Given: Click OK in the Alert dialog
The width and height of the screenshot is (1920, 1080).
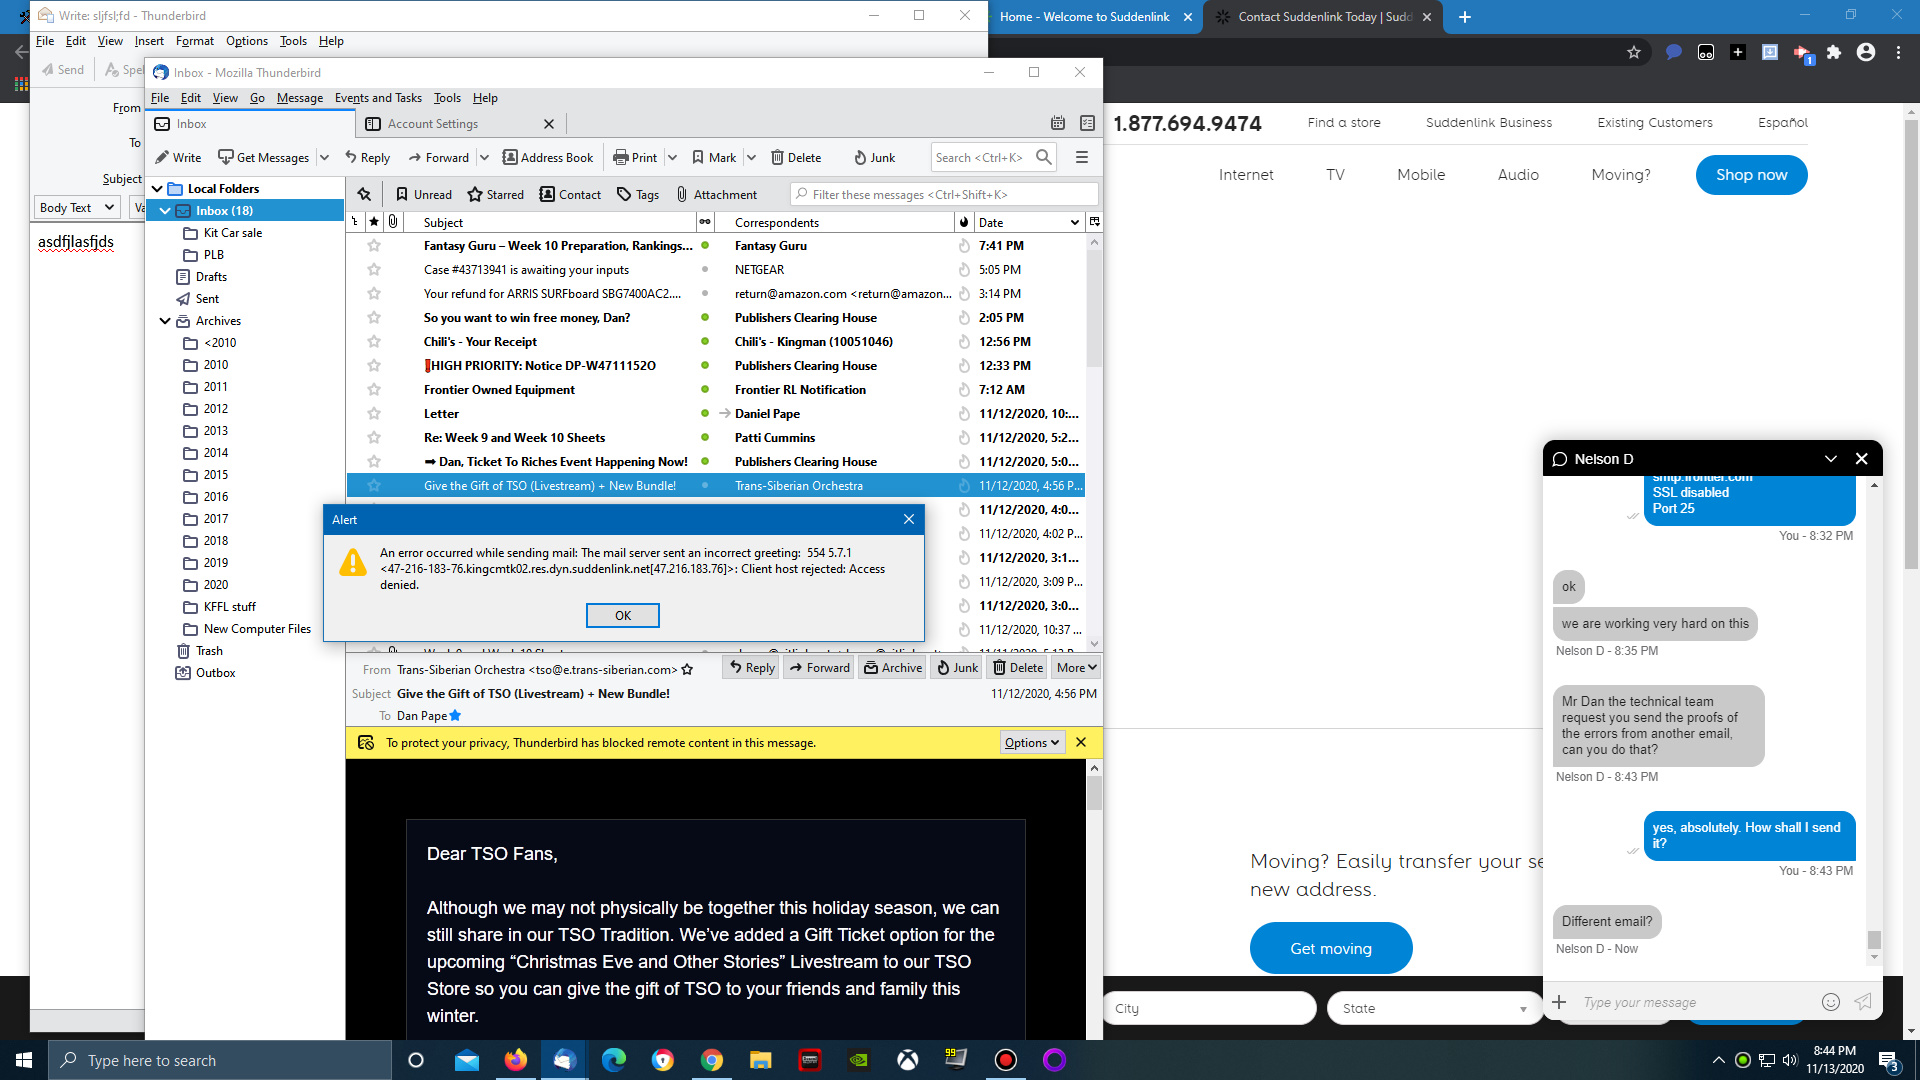Looking at the screenshot, I should tap(622, 615).
